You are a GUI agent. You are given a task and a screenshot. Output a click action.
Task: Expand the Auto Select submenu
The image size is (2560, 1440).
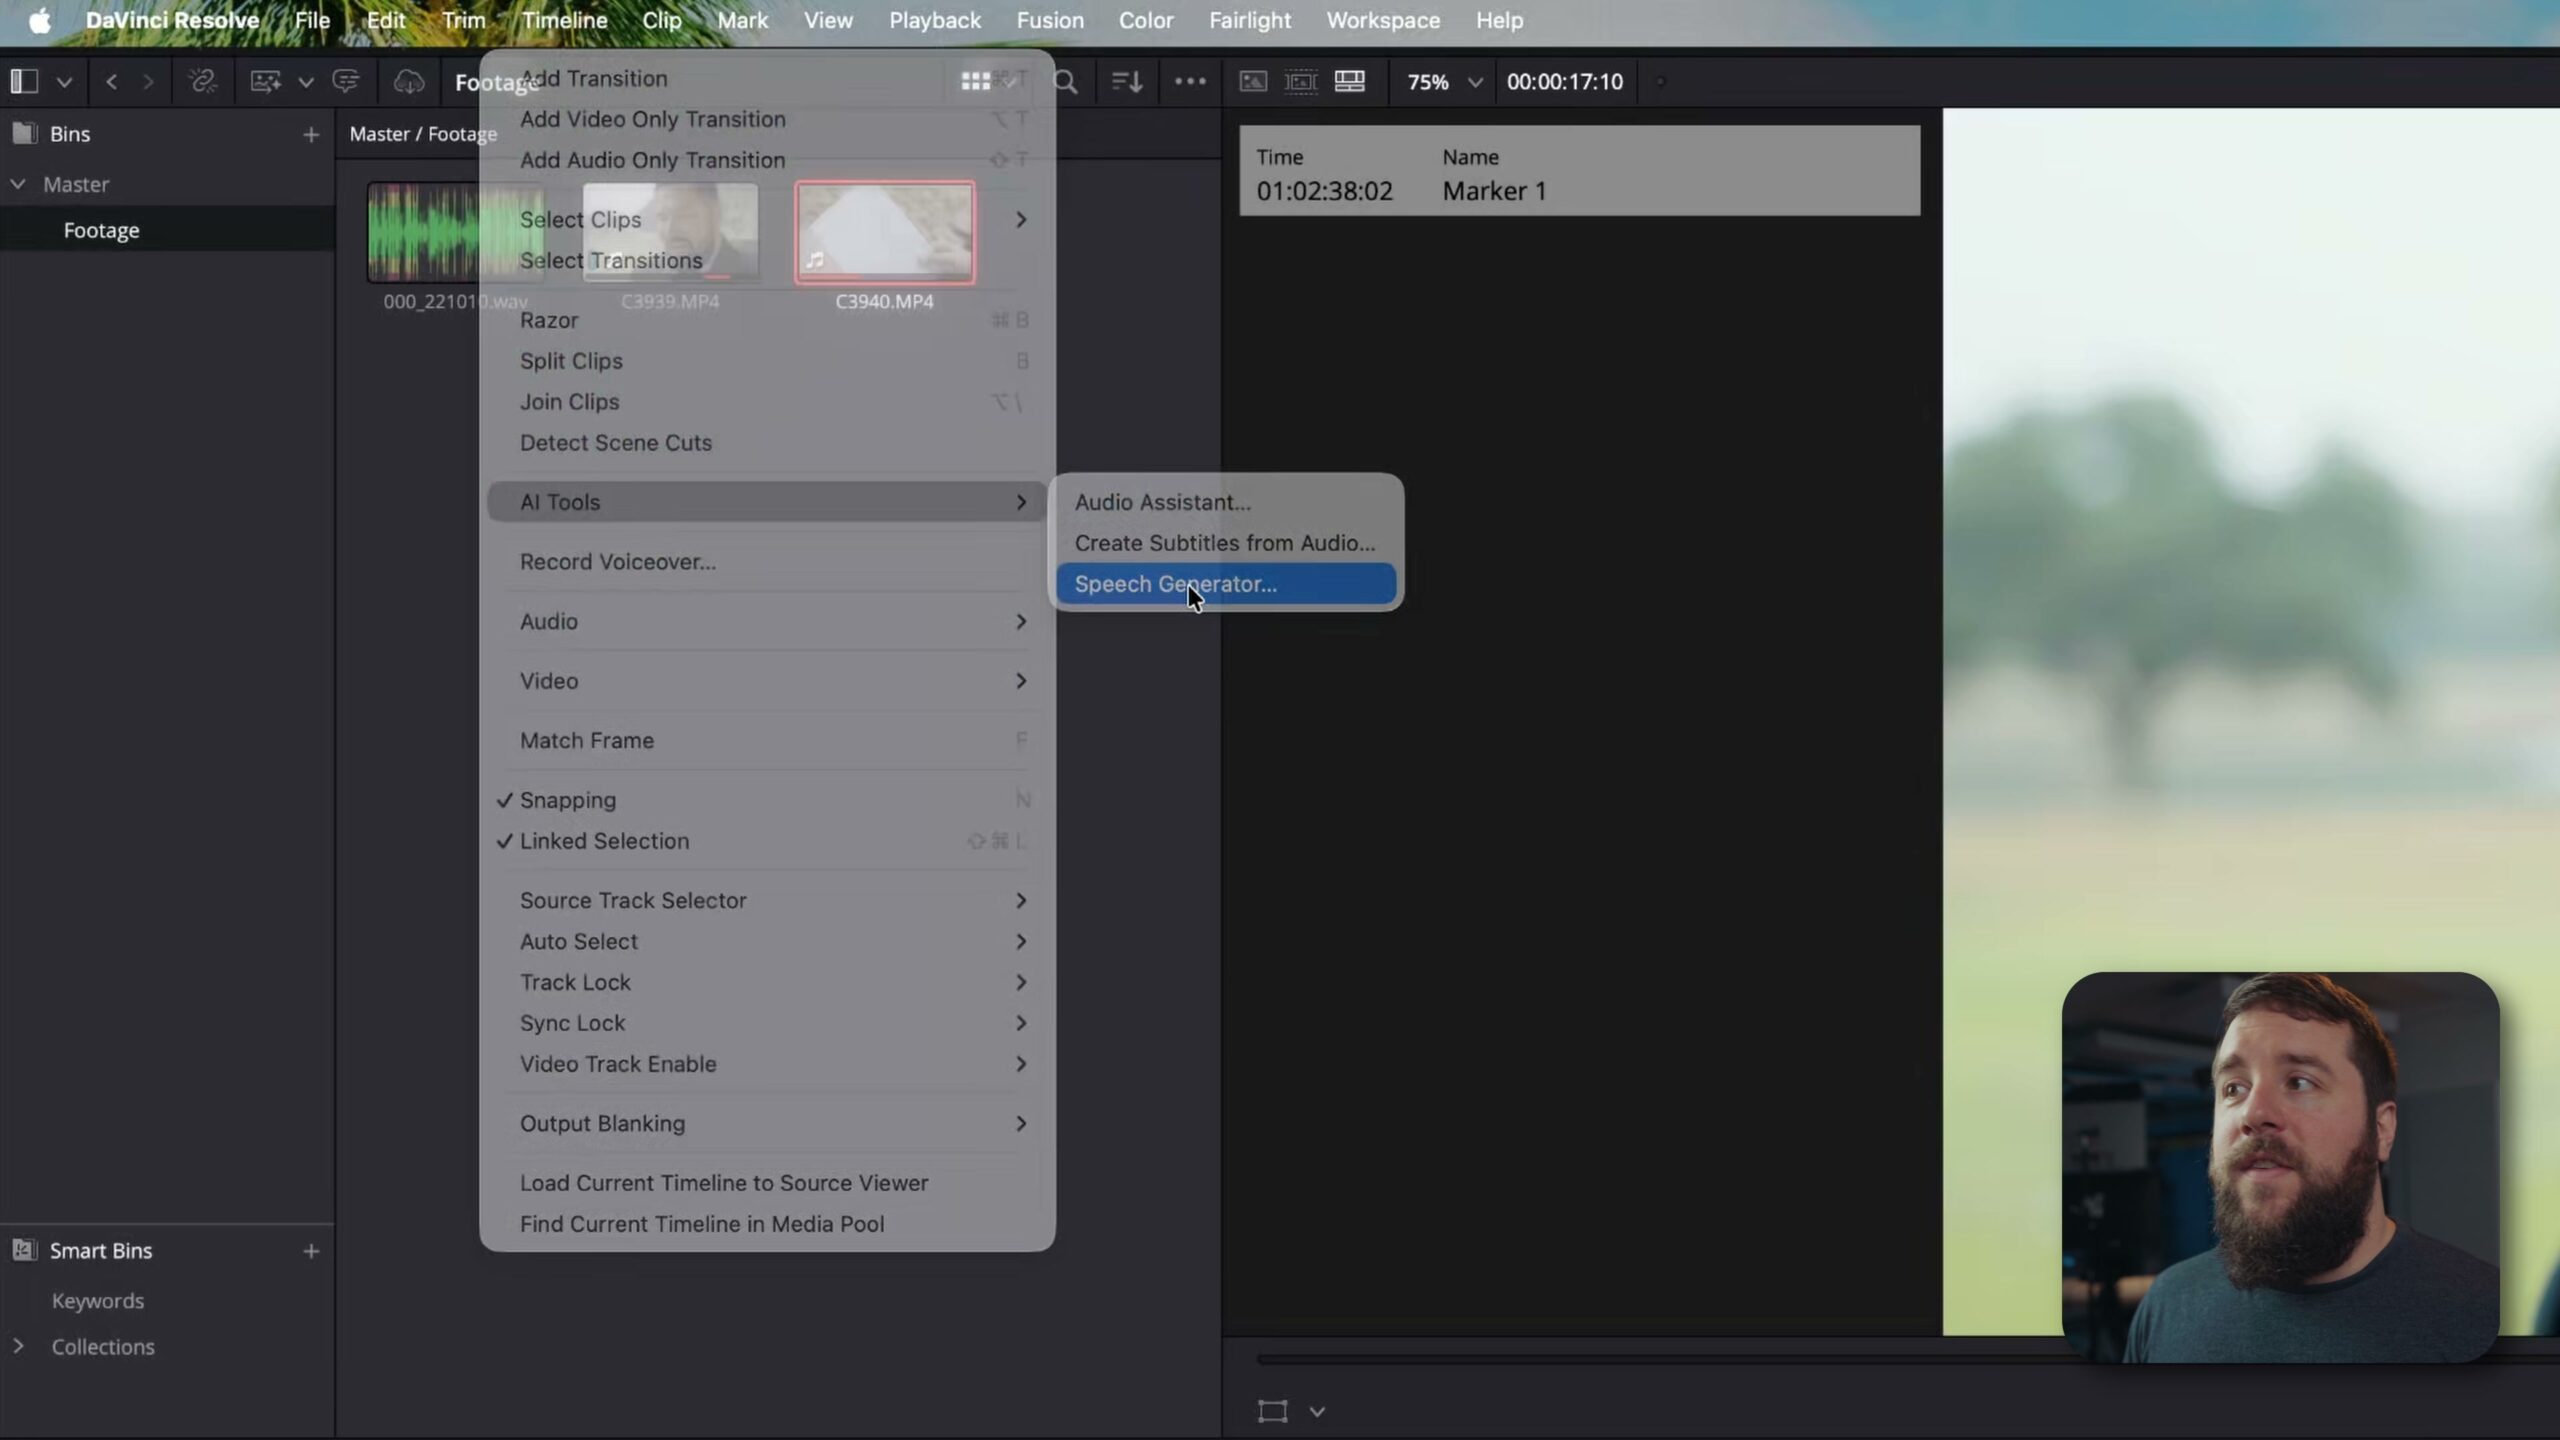(767, 942)
